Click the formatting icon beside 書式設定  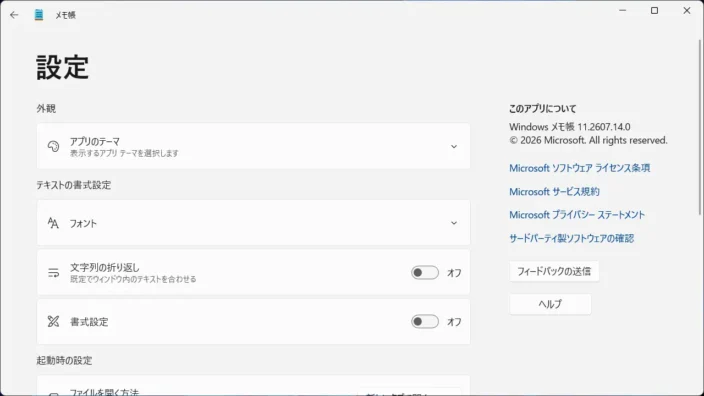point(53,321)
